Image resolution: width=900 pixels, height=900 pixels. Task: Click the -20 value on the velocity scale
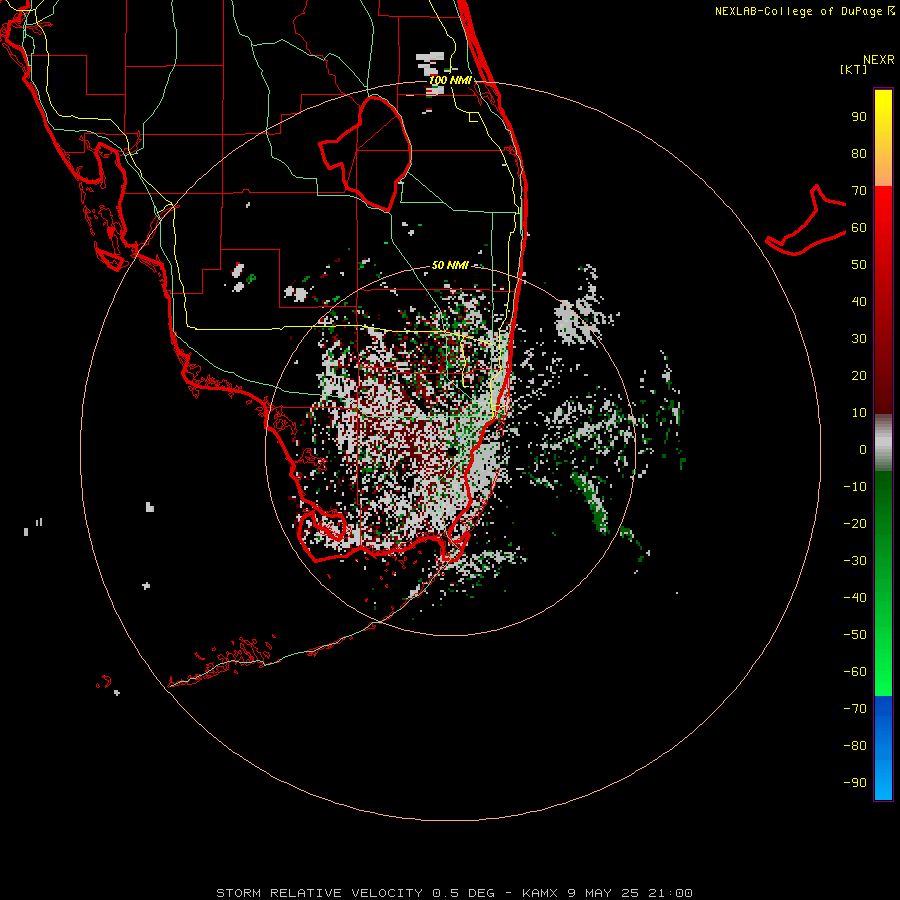(x=855, y=524)
